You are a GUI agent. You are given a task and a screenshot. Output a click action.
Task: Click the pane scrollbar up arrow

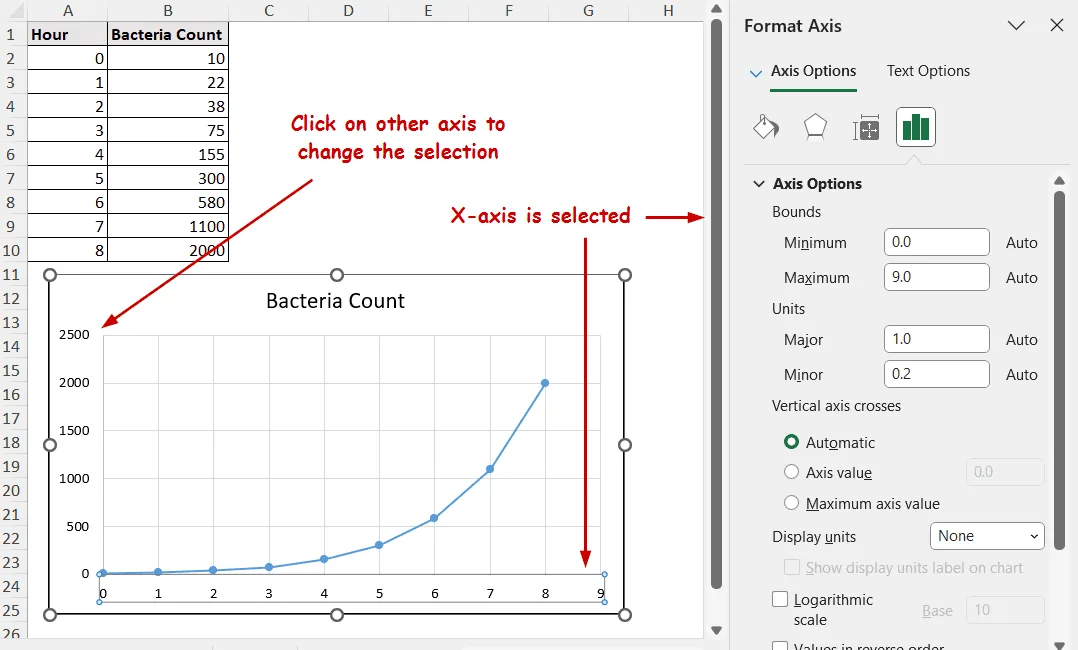tap(1059, 181)
